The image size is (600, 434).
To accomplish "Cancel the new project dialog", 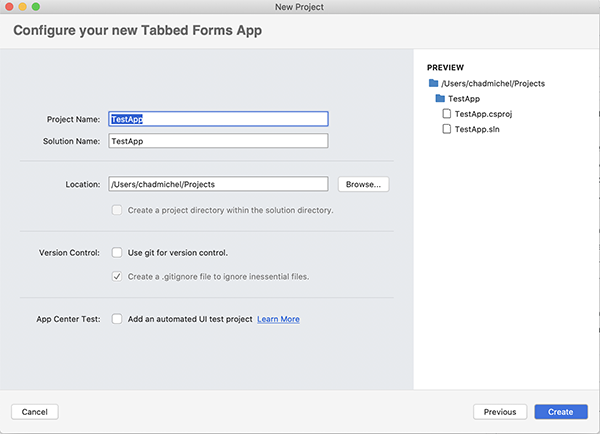I will pos(35,412).
